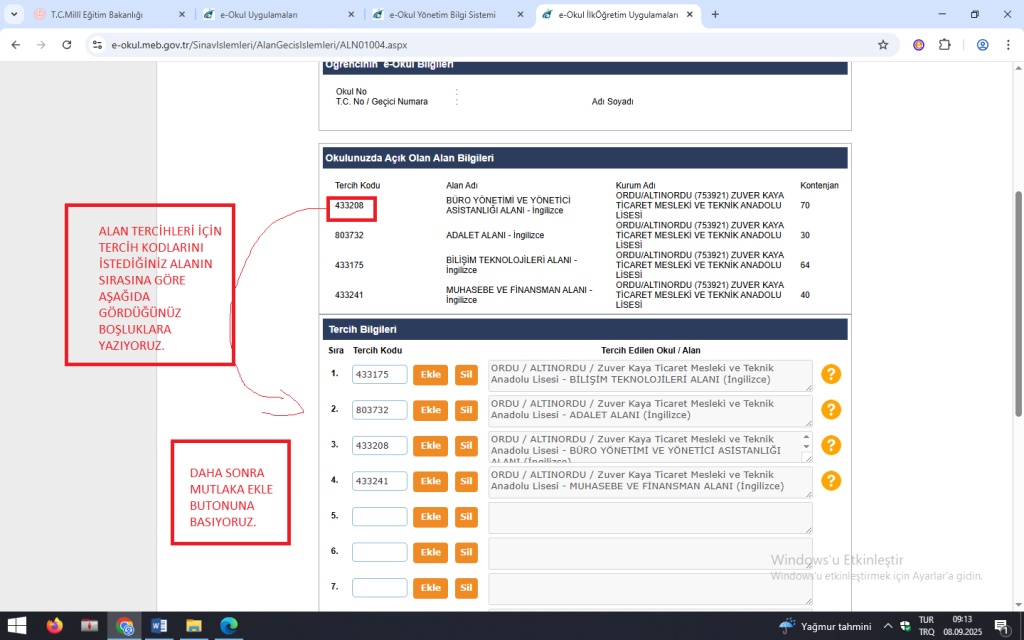Viewport: 1024px width, 640px height.
Task: Switch to the T.C. Millî Eğitim Bakanlığı tab
Action: [100, 15]
